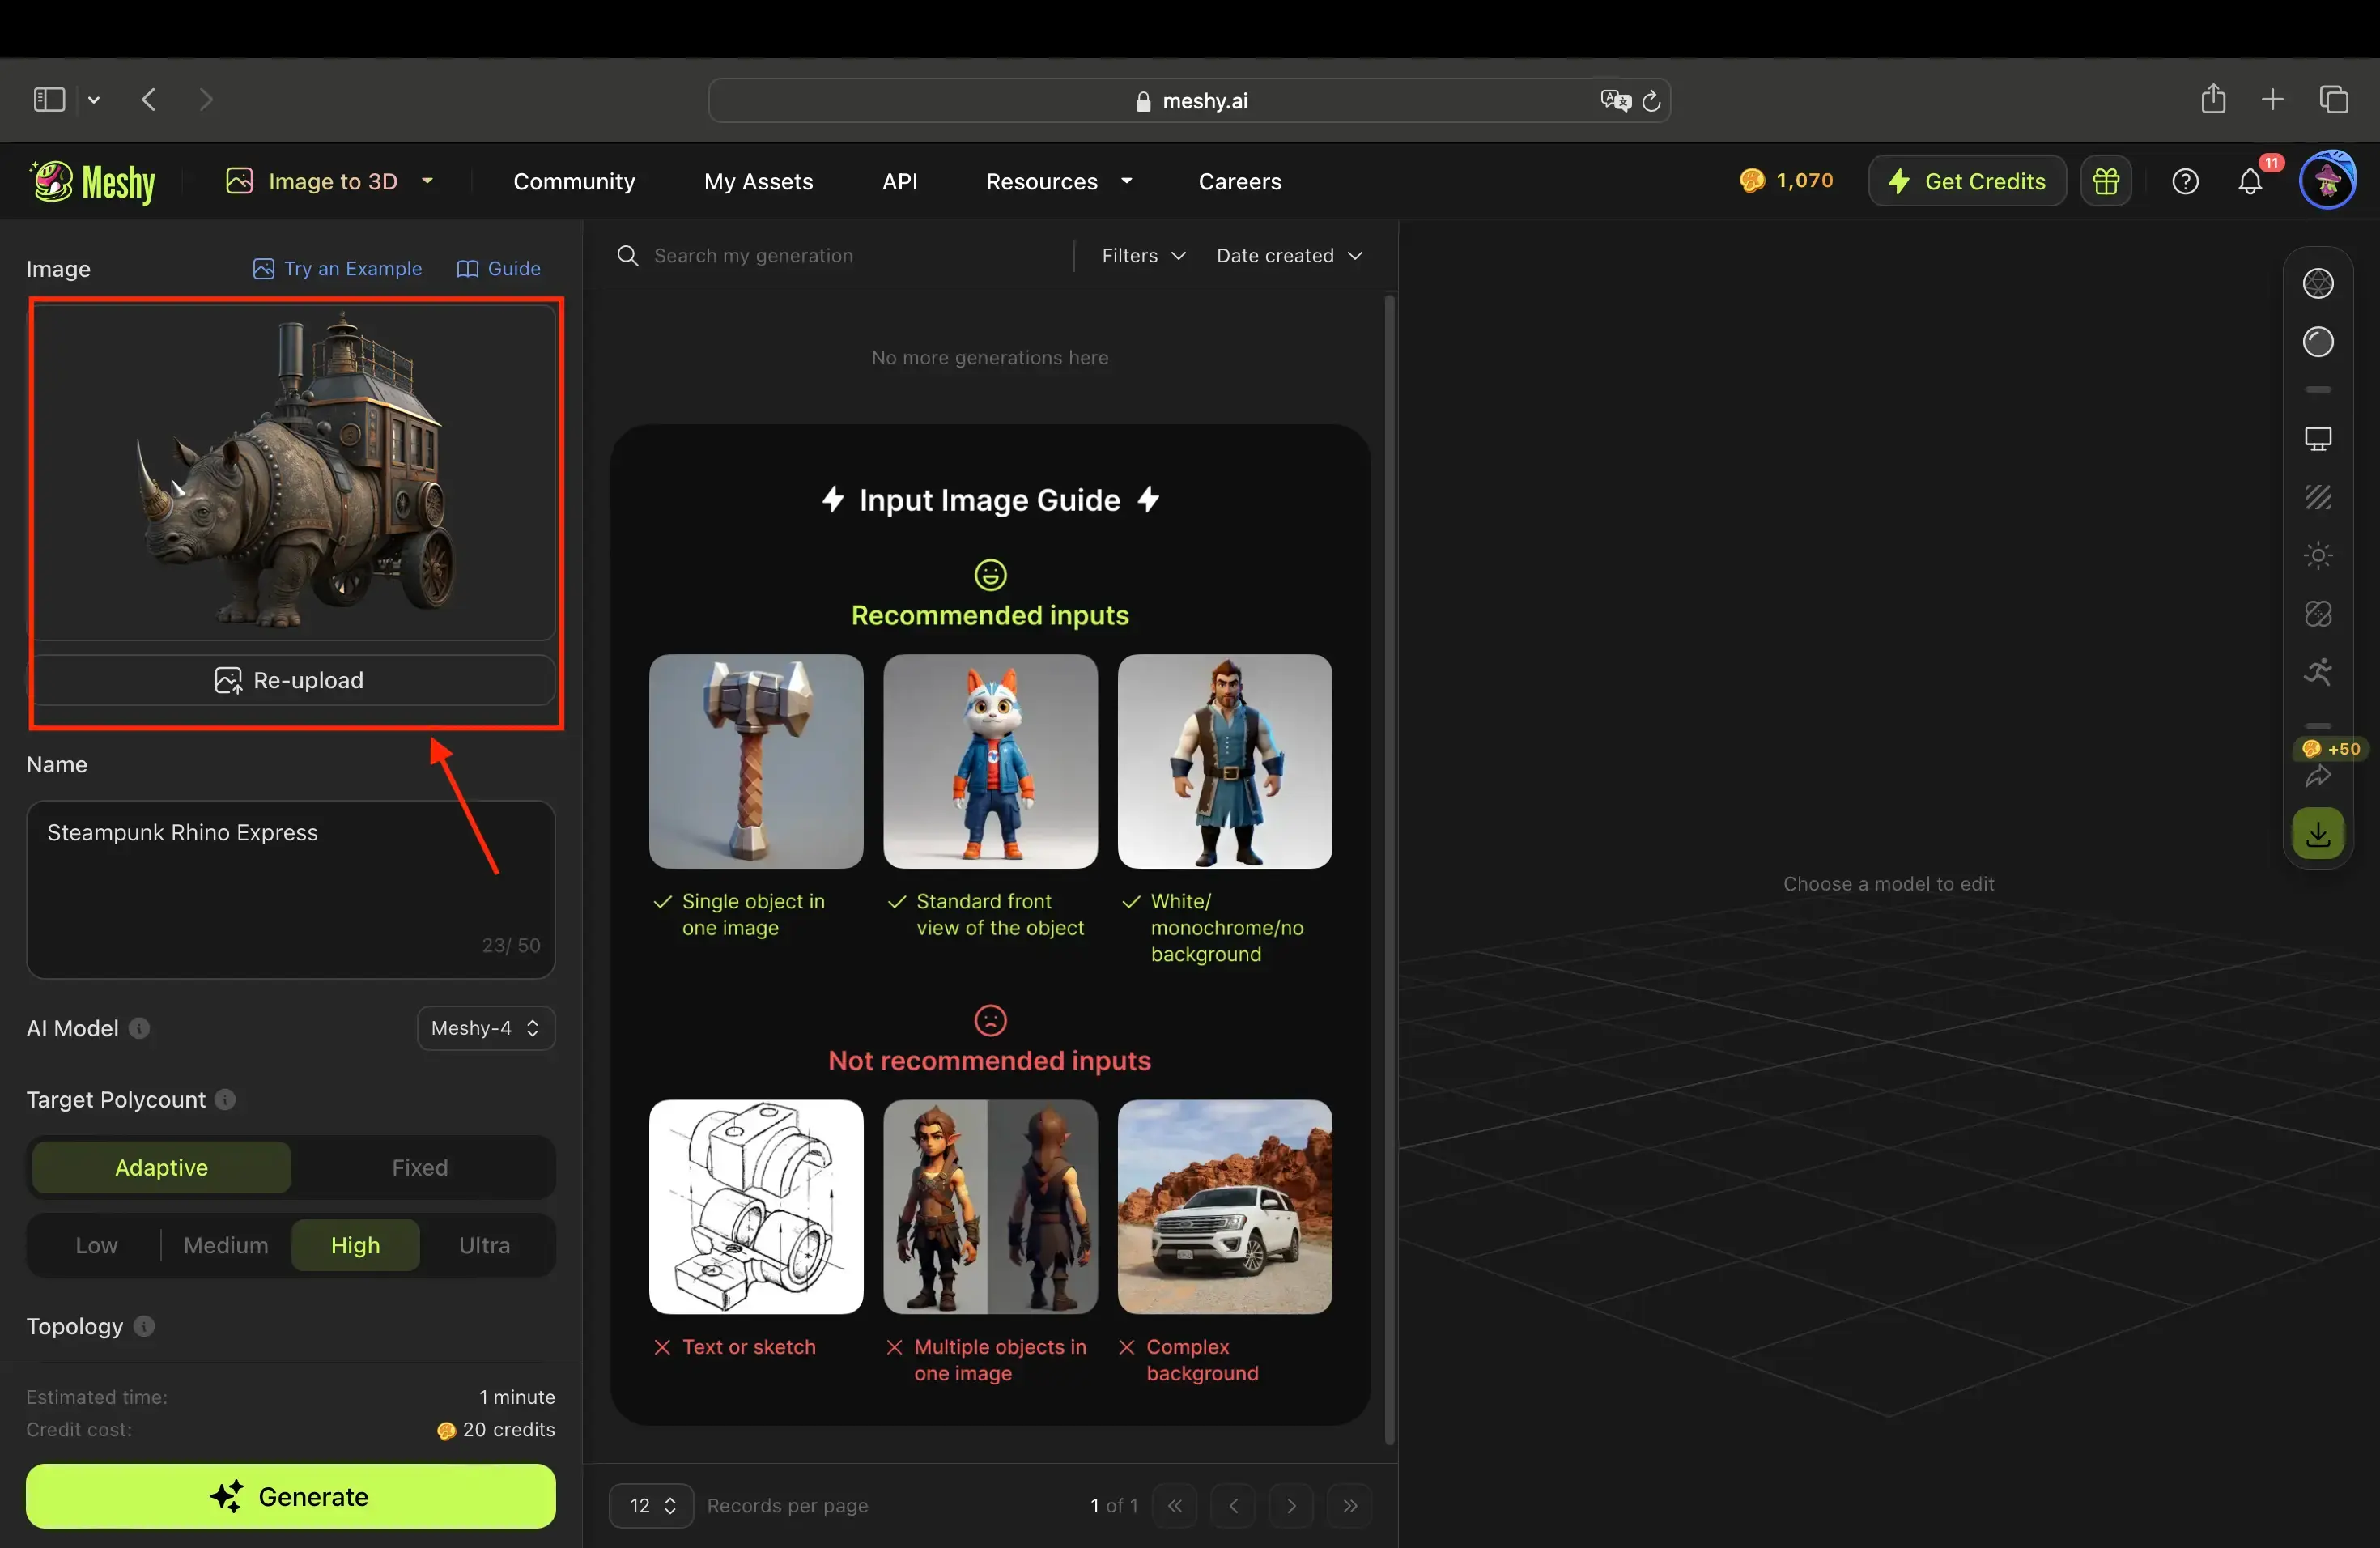This screenshot has width=2380, height=1548.
Task: Go to the Community page
Action: tap(574, 182)
